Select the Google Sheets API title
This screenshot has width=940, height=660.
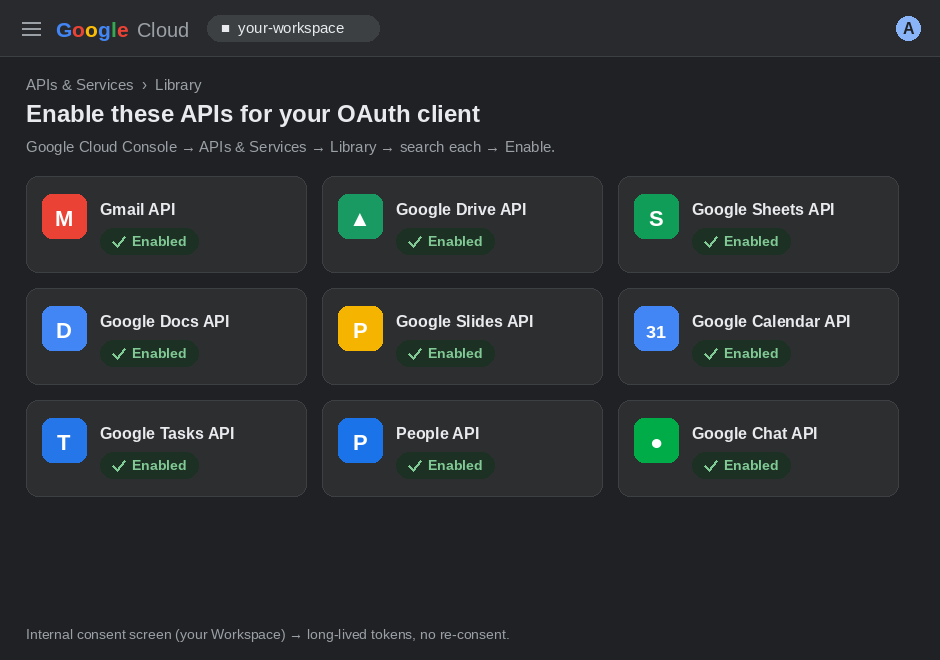pyautogui.click(x=763, y=209)
